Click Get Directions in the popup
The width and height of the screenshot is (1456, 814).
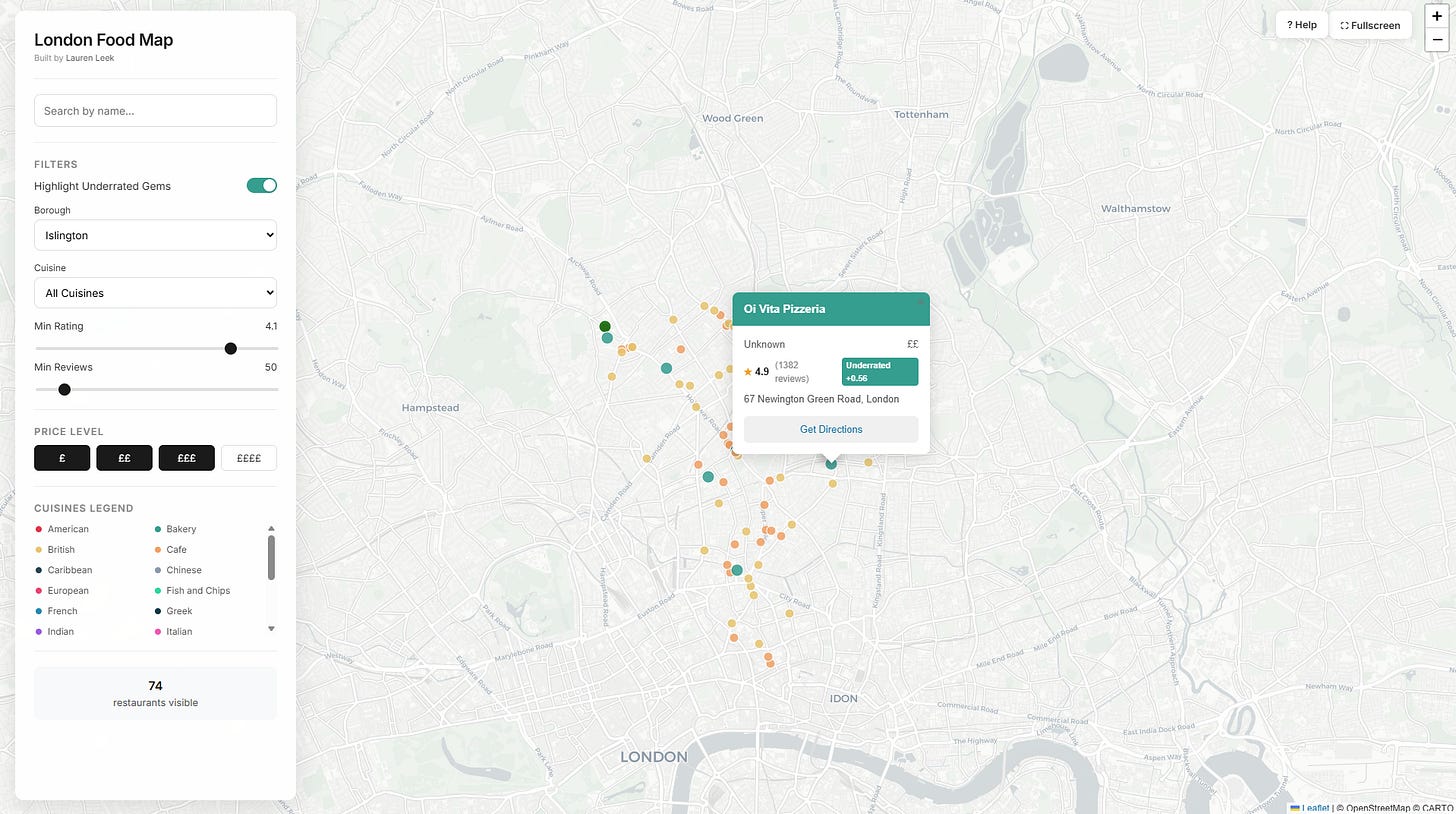tap(831, 429)
